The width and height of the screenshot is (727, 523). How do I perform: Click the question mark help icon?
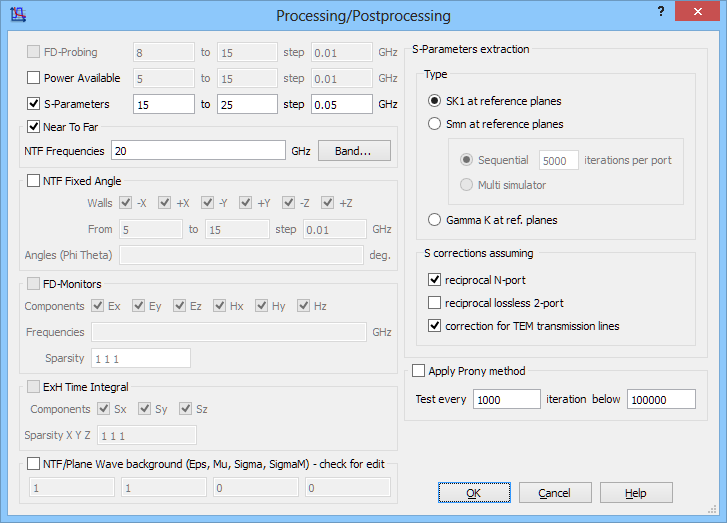tap(661, 12)
